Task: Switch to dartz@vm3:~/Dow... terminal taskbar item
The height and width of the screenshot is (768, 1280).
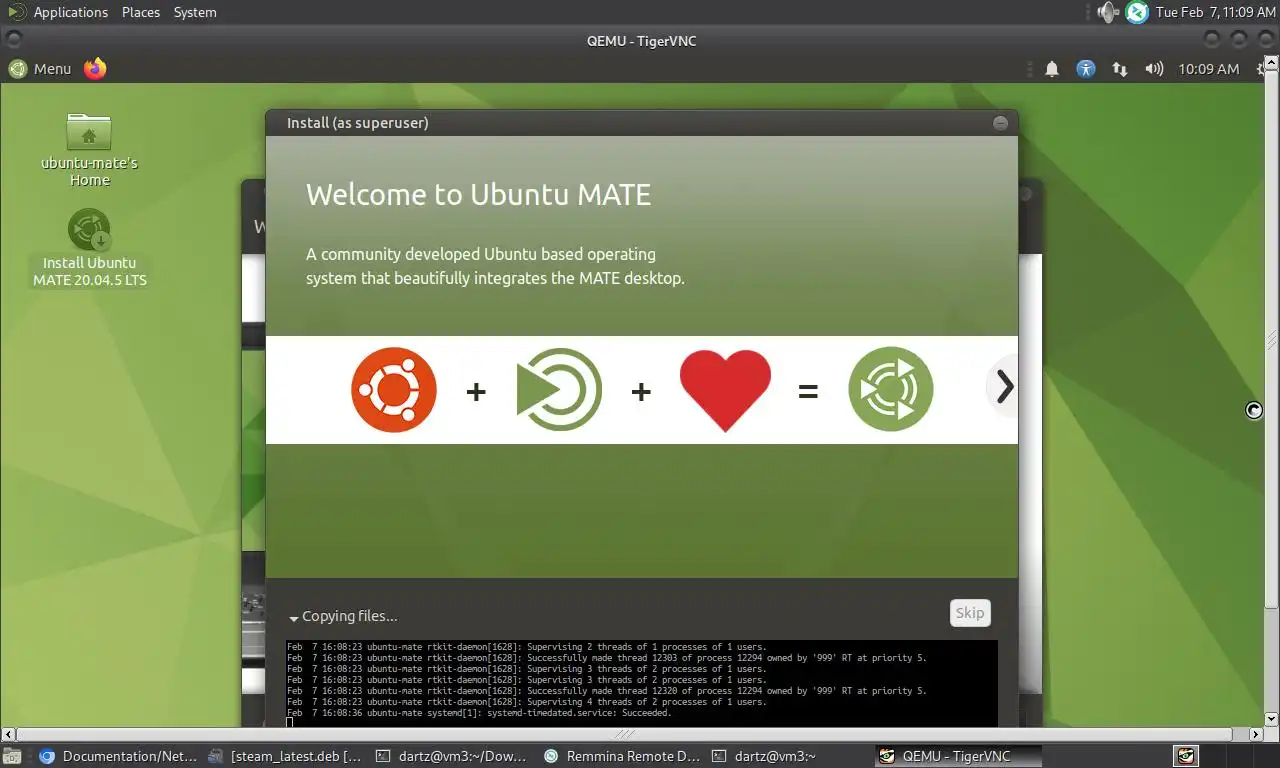Action: coord(454,756)
